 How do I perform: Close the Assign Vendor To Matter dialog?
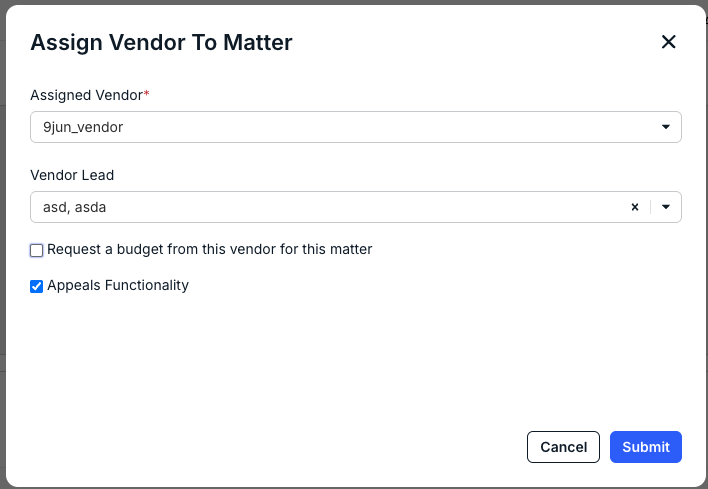coord(668,42)
